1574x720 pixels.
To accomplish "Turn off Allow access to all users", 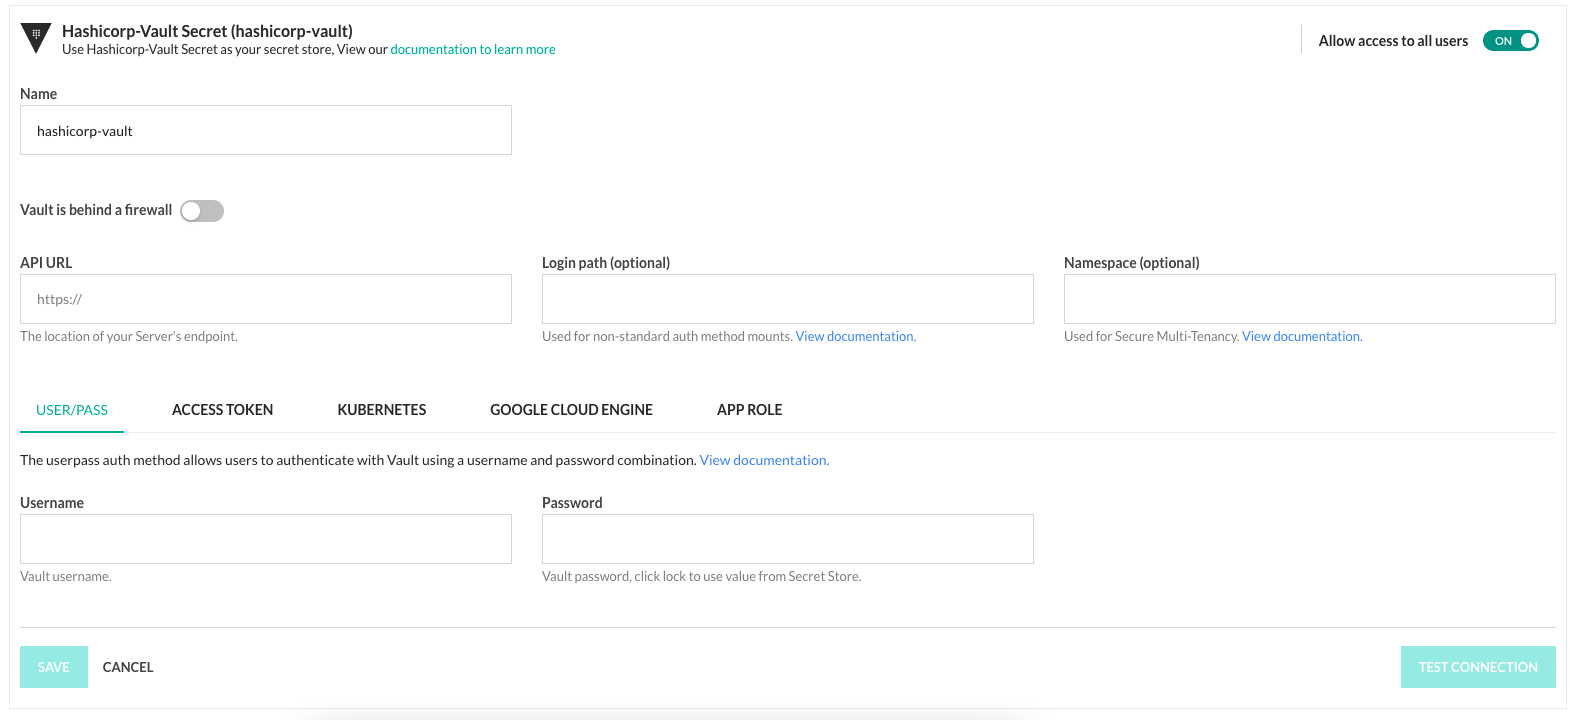I will [1510, 41].
